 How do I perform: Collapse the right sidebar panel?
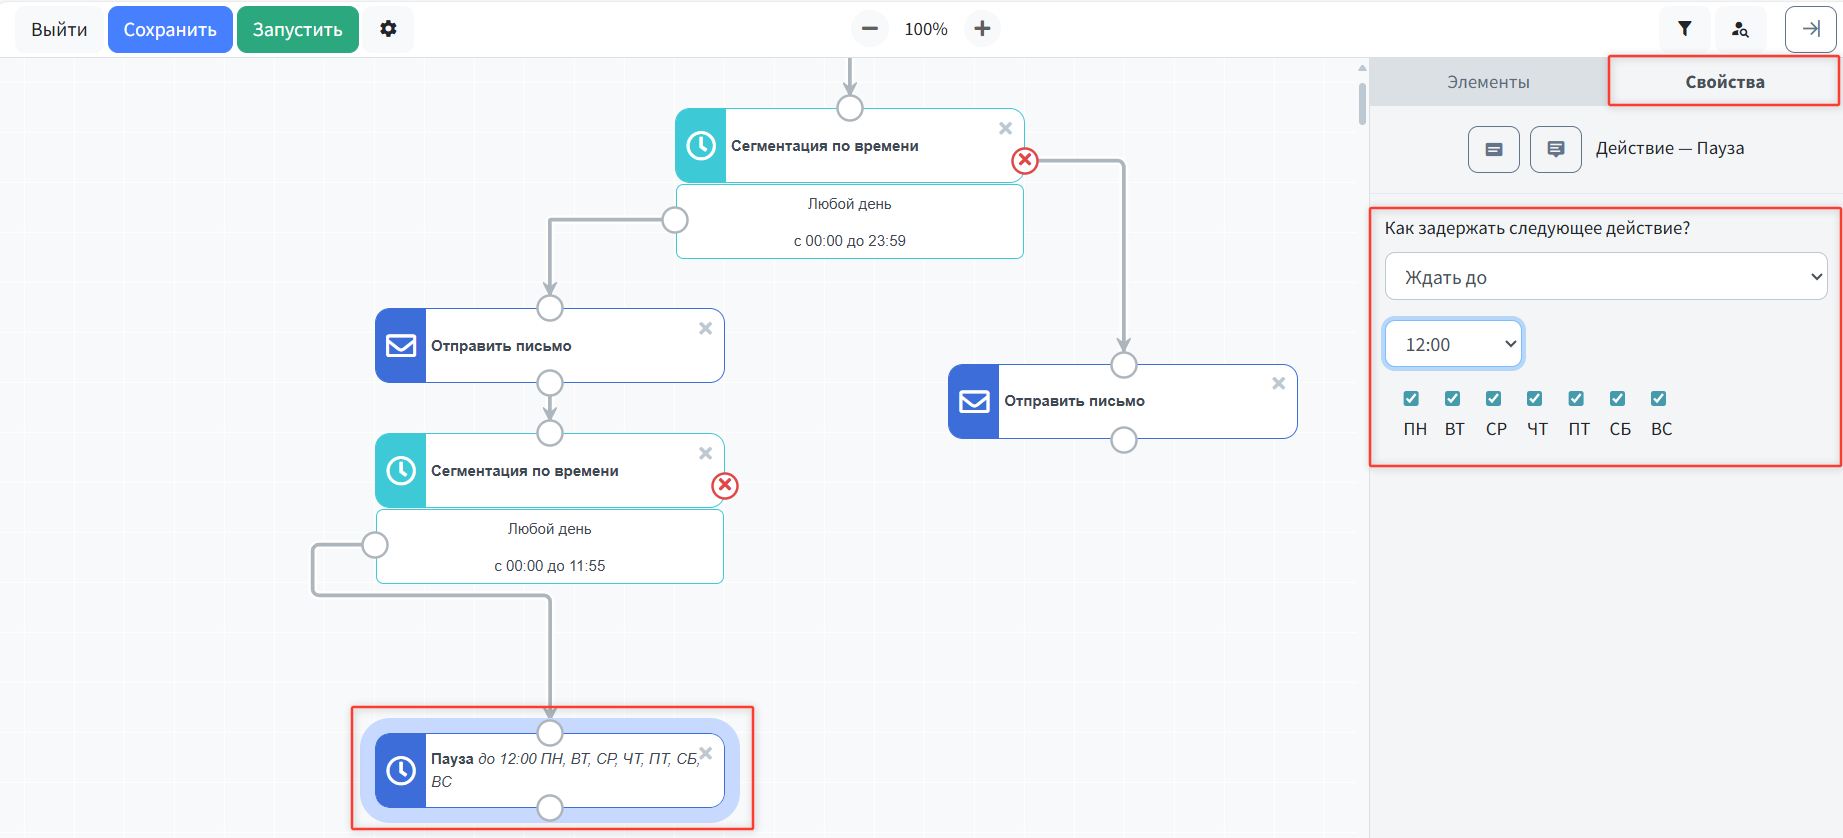point(1810,29)
